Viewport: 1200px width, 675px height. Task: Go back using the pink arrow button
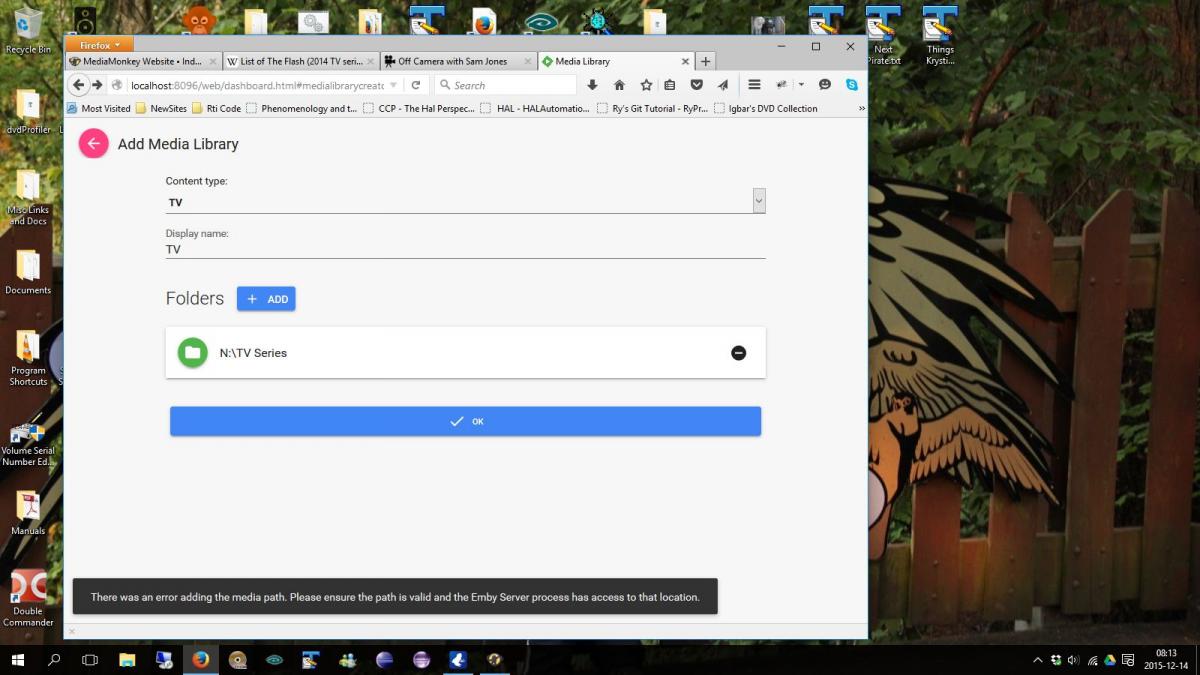coord(93,144)
